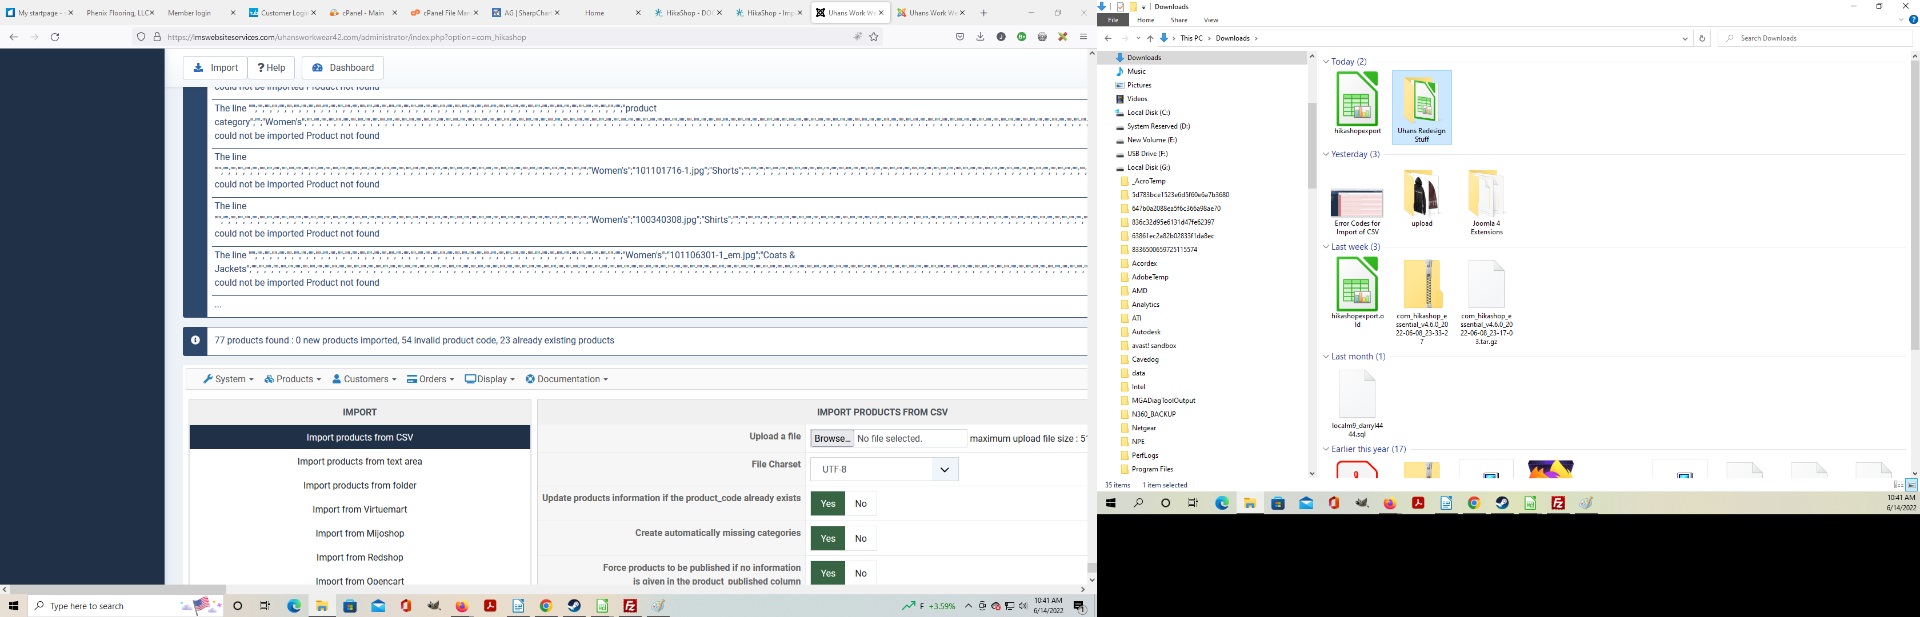Open the Firefox hamburger application menu

pos(1083,37)
